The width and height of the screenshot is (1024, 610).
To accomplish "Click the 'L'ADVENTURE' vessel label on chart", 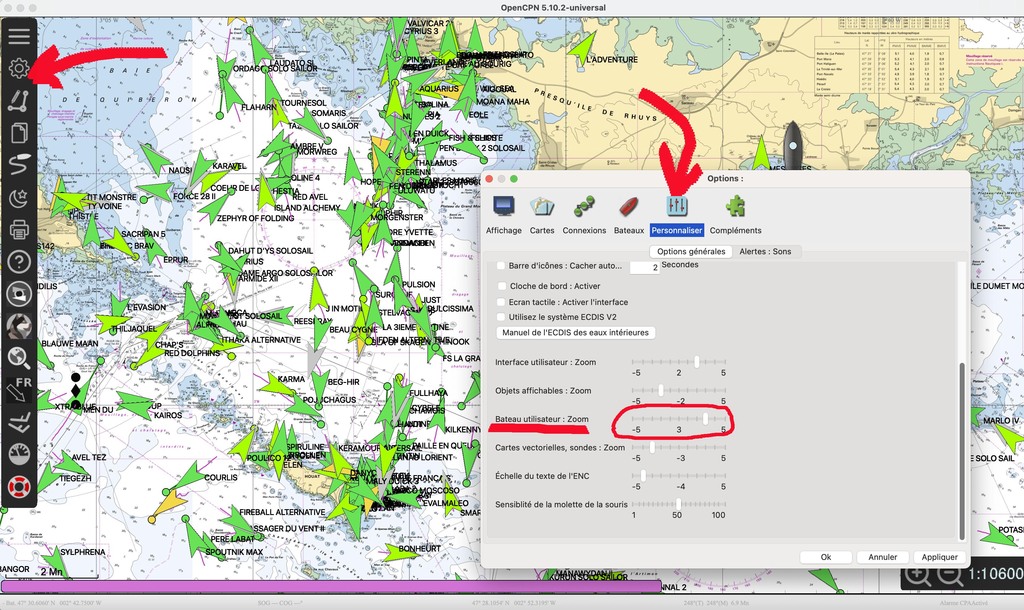I will [x=612, y=59].
